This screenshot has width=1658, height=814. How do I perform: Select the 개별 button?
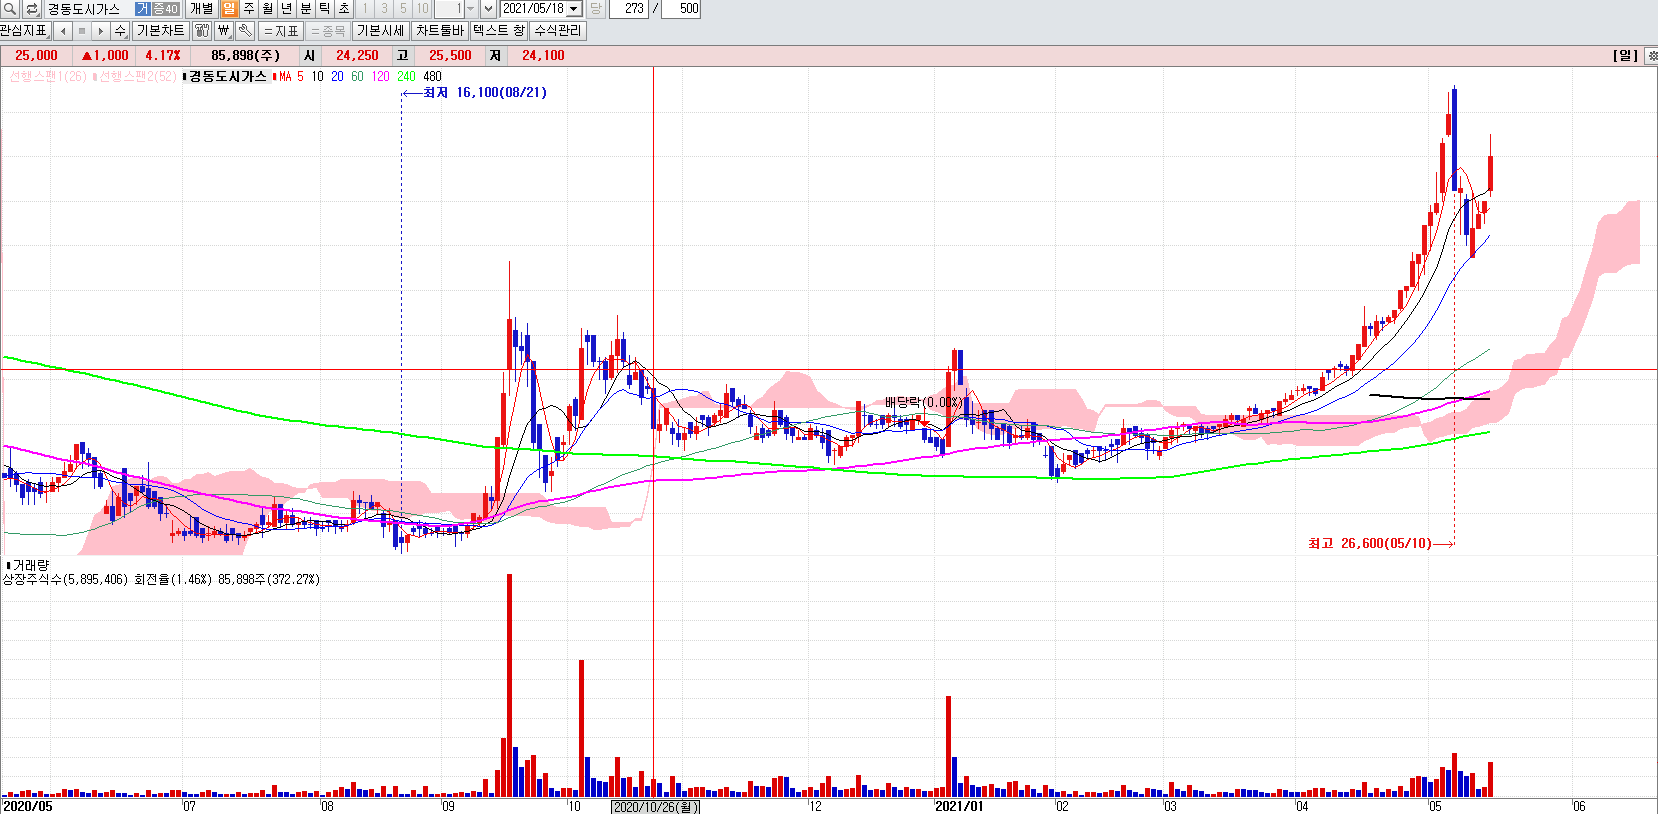[201, 9]
